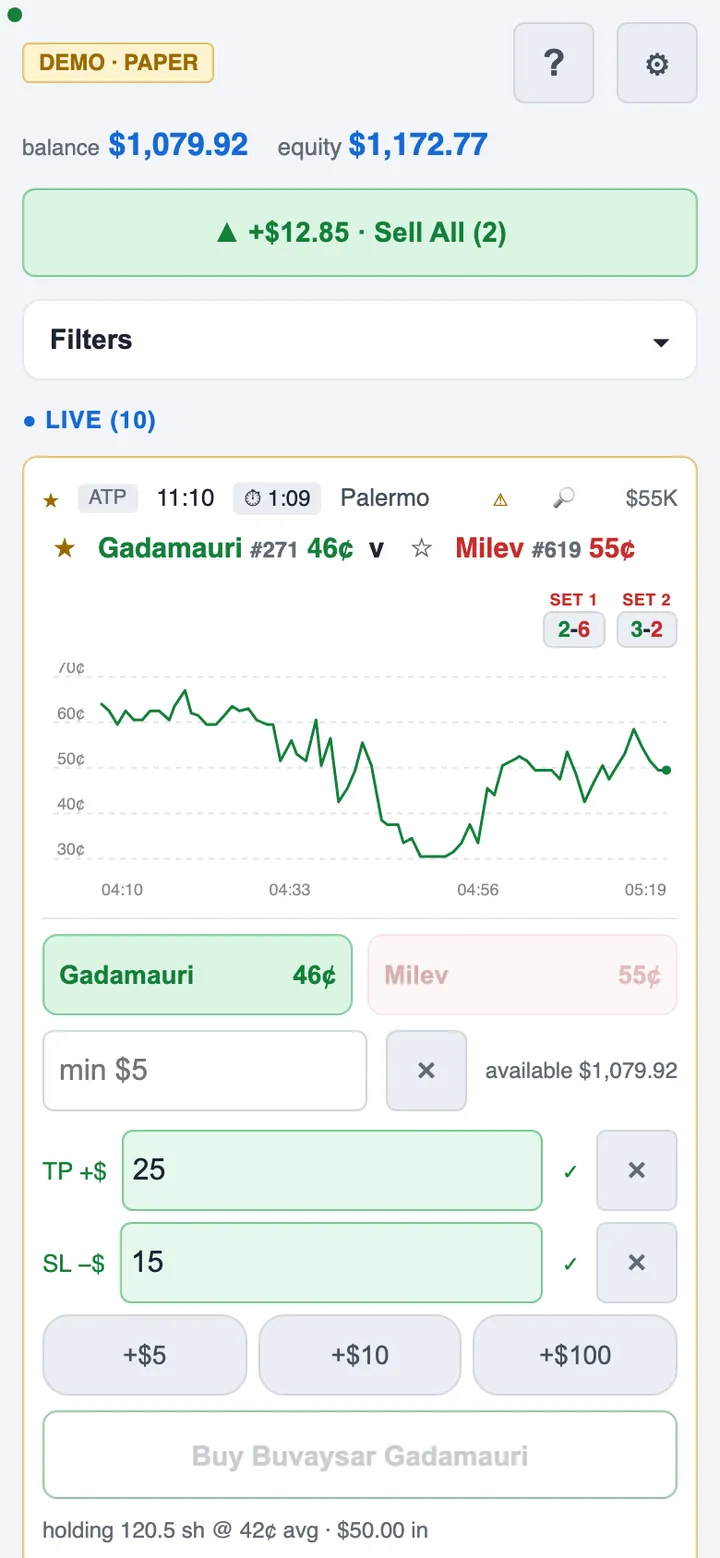
Task: Toggle Gadamauri favorite star
Action: coord(65,548)
